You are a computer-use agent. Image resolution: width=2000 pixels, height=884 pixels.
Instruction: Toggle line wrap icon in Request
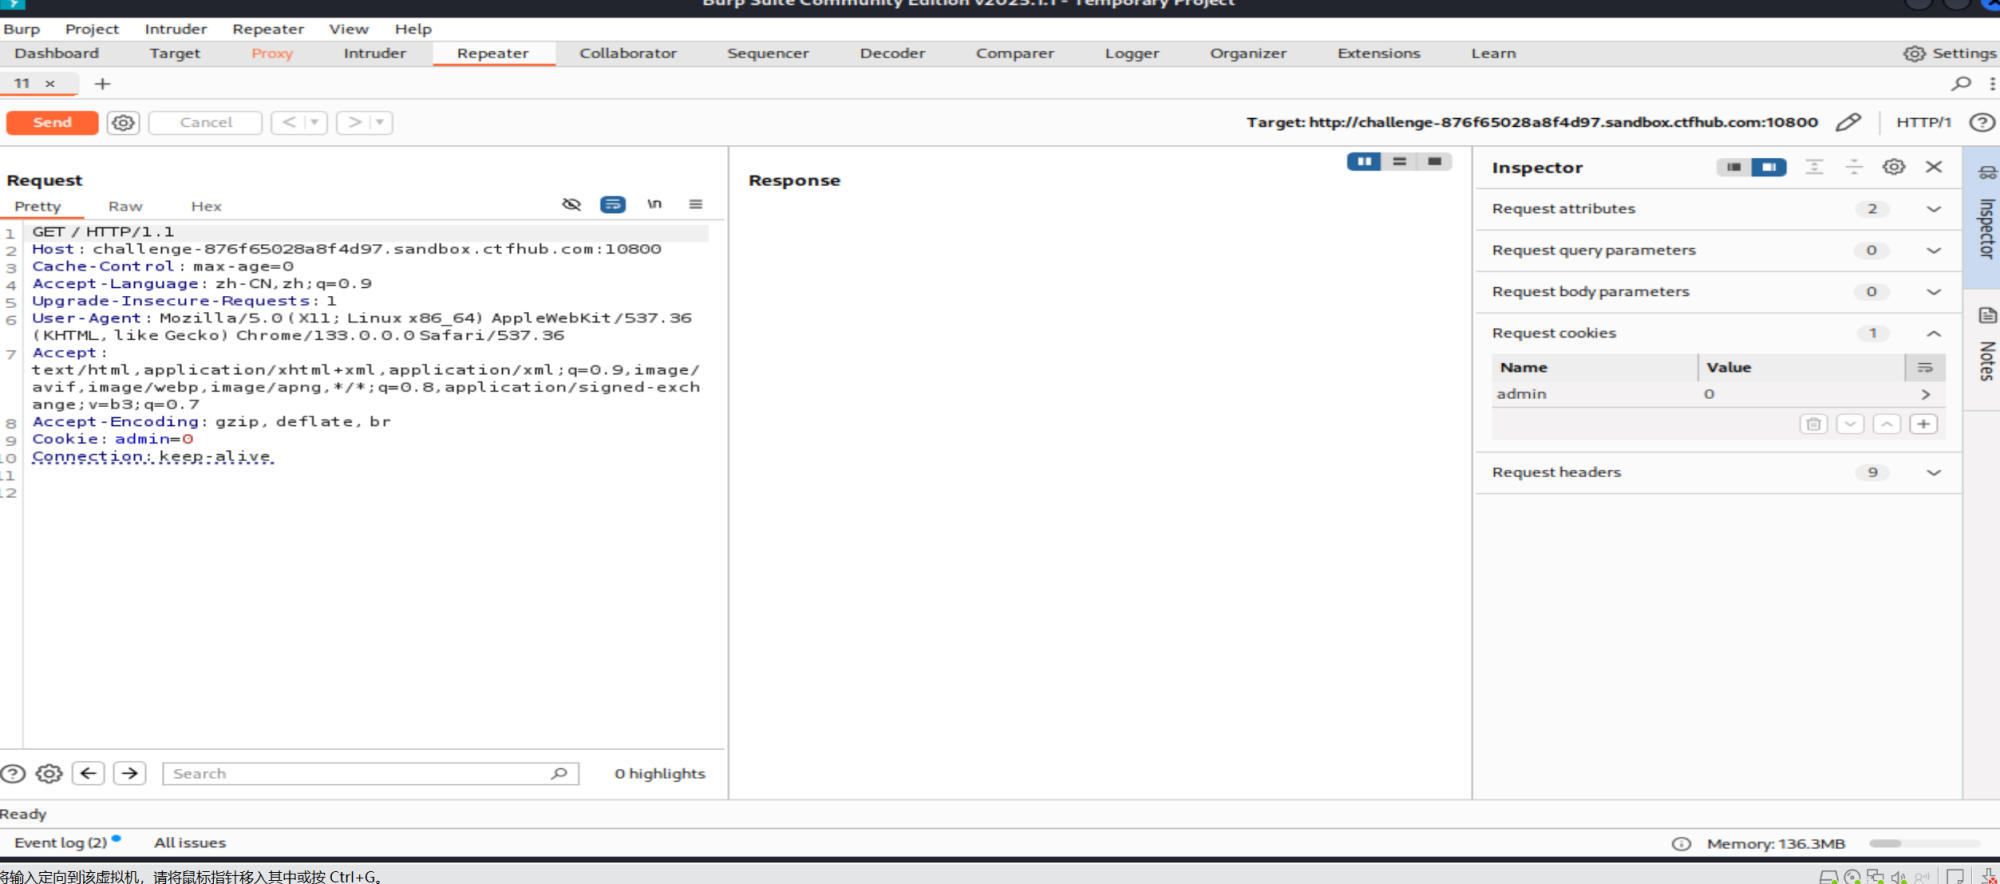click(x=612, y=204)
